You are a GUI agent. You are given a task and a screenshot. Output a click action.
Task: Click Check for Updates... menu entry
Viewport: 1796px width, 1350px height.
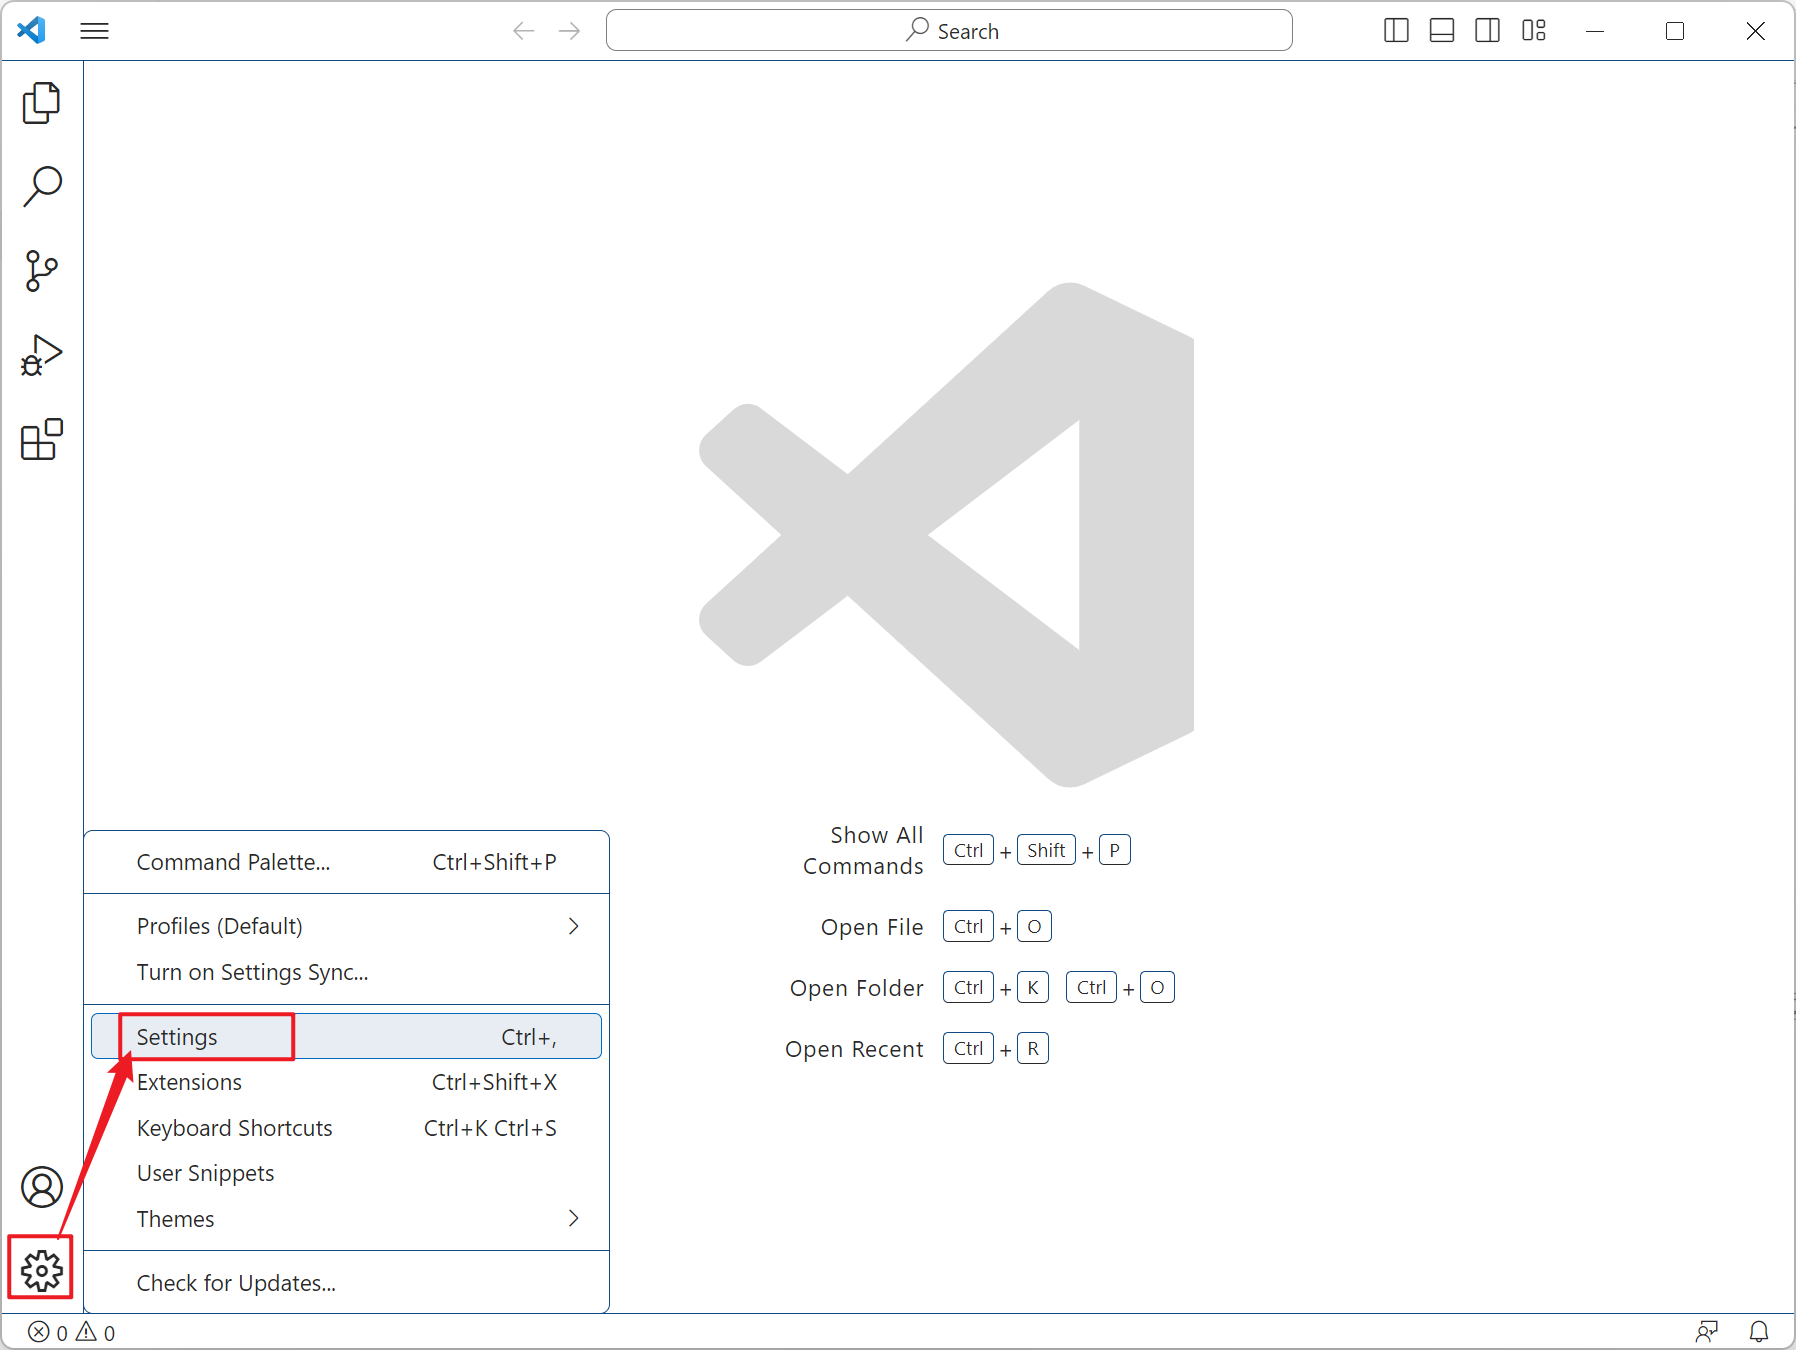click(346, 1283)
